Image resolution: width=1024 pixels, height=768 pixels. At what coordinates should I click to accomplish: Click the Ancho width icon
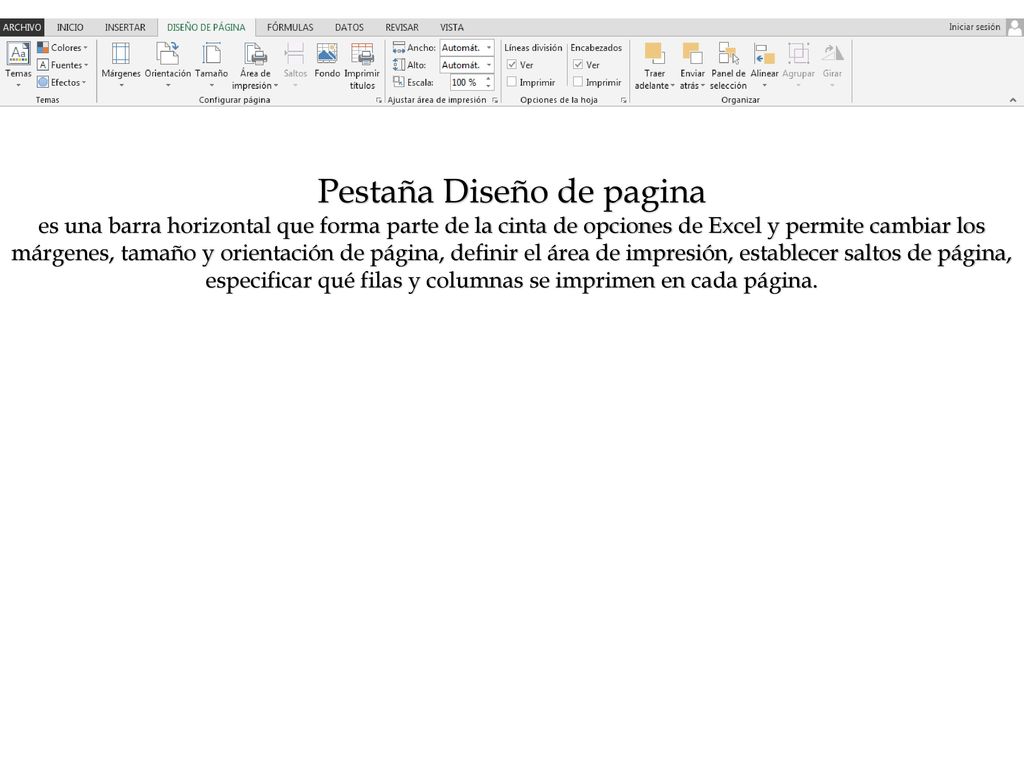[x=398, y=48]
